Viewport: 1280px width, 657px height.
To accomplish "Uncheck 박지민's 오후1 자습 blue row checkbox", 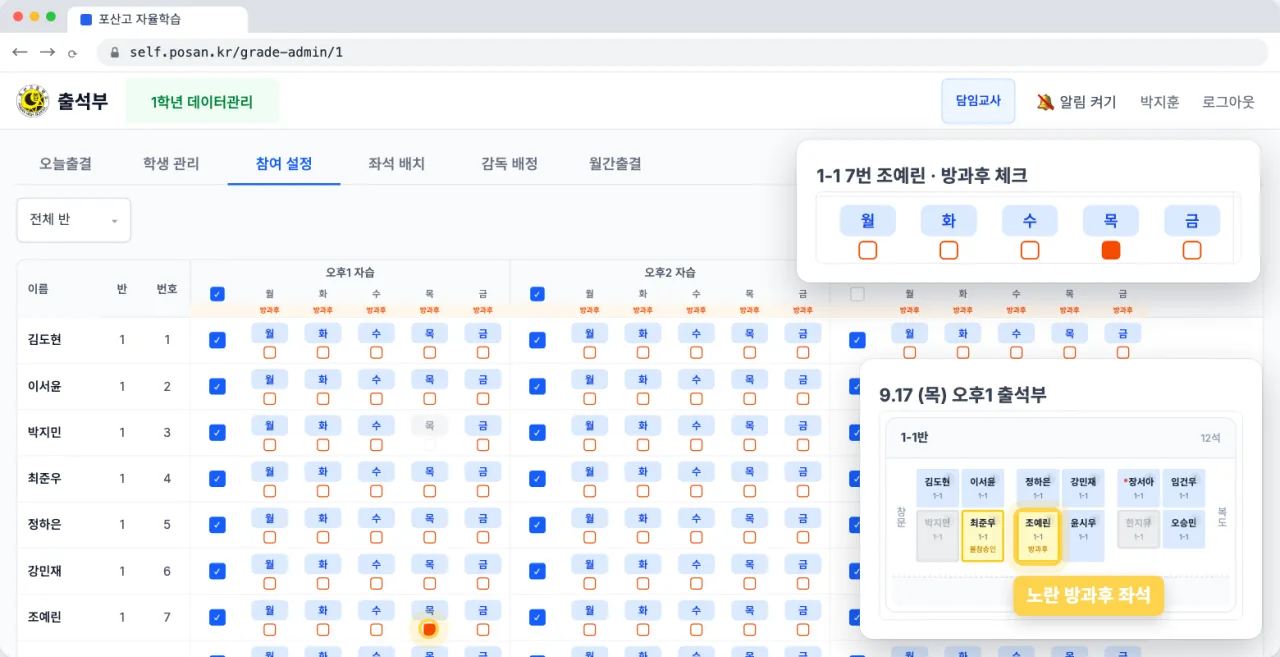I will tap(217, 432).
